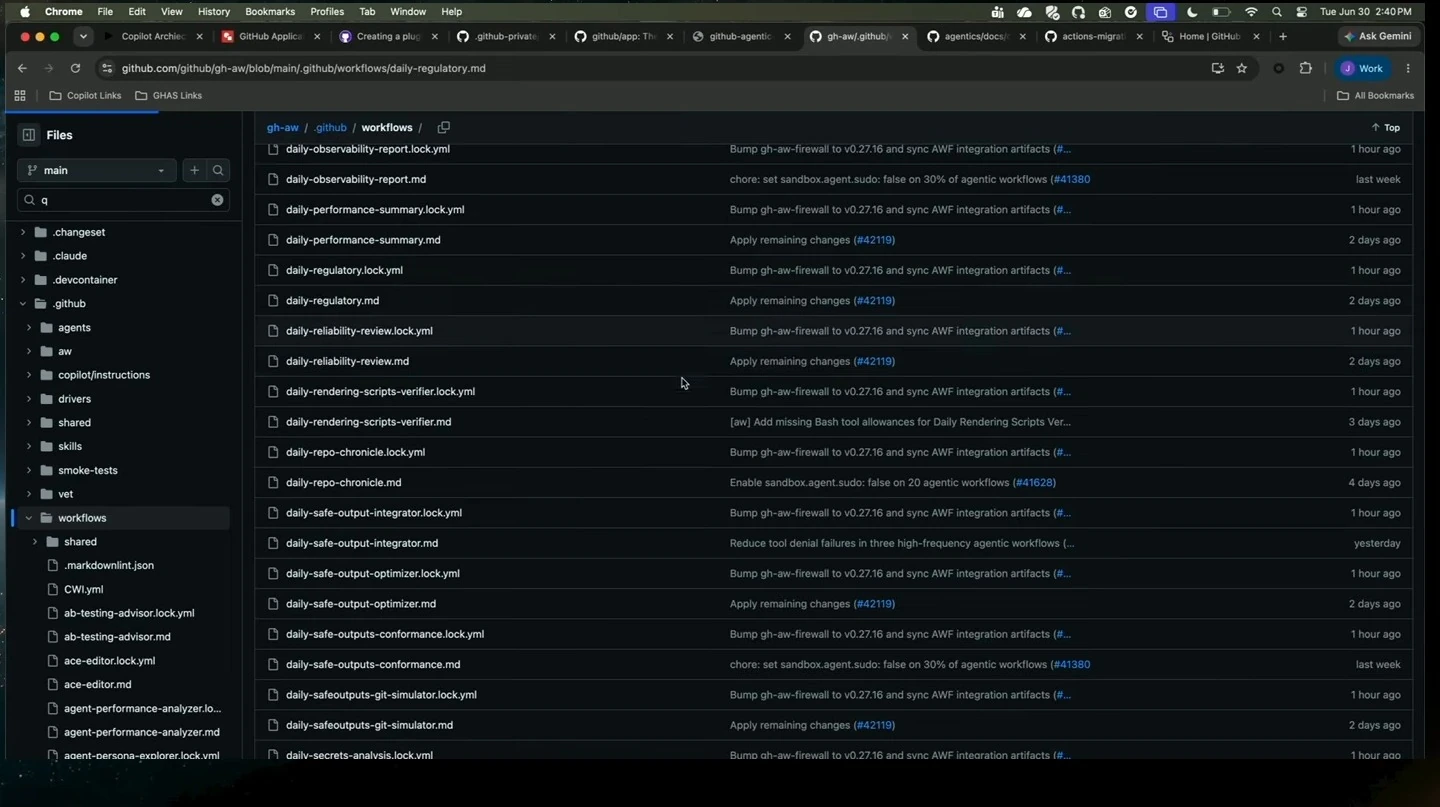Close the gh-aw/.github tab
1440x807 pixels.
[905, 36]
